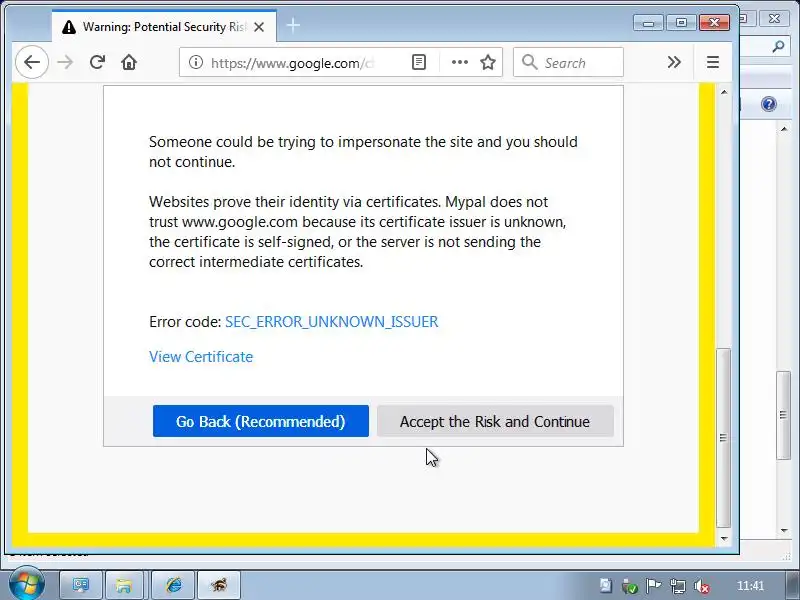This screenshot has width=800, height=600.
Task: Click the help question mark in the background window
Action: click(768, 104)
